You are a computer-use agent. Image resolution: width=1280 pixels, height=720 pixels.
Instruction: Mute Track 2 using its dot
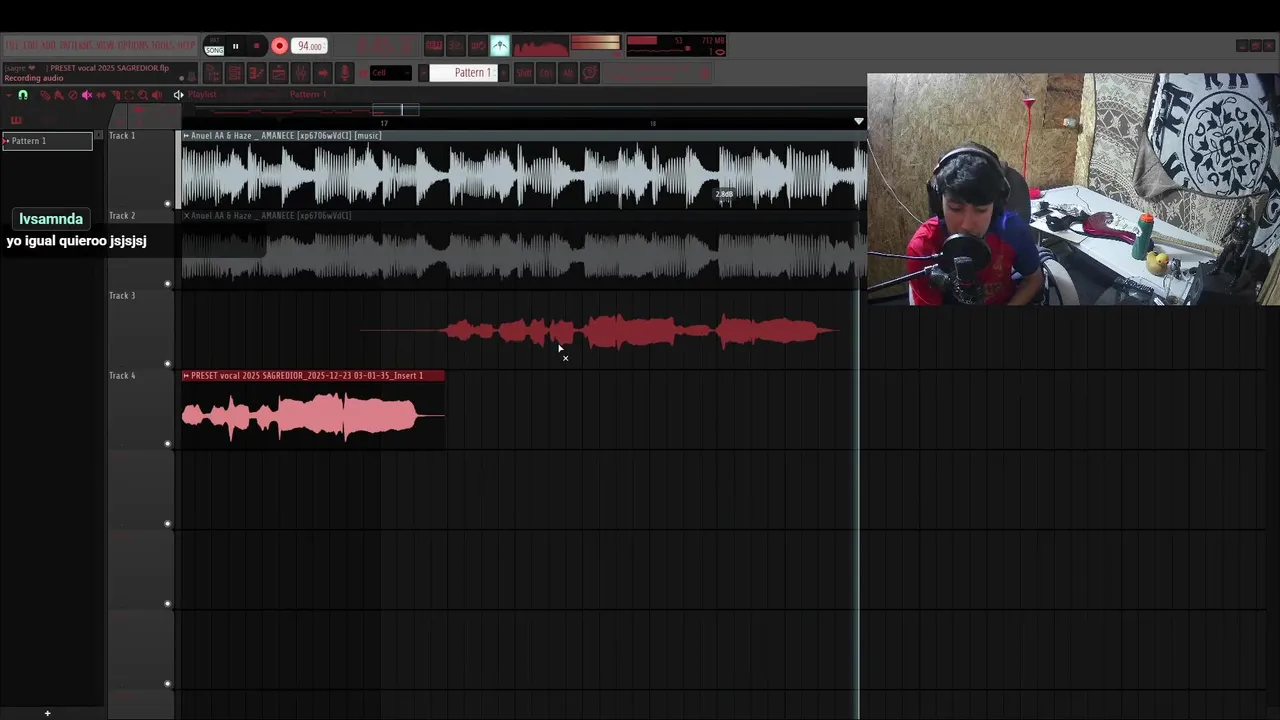click(x=168, y=284)
